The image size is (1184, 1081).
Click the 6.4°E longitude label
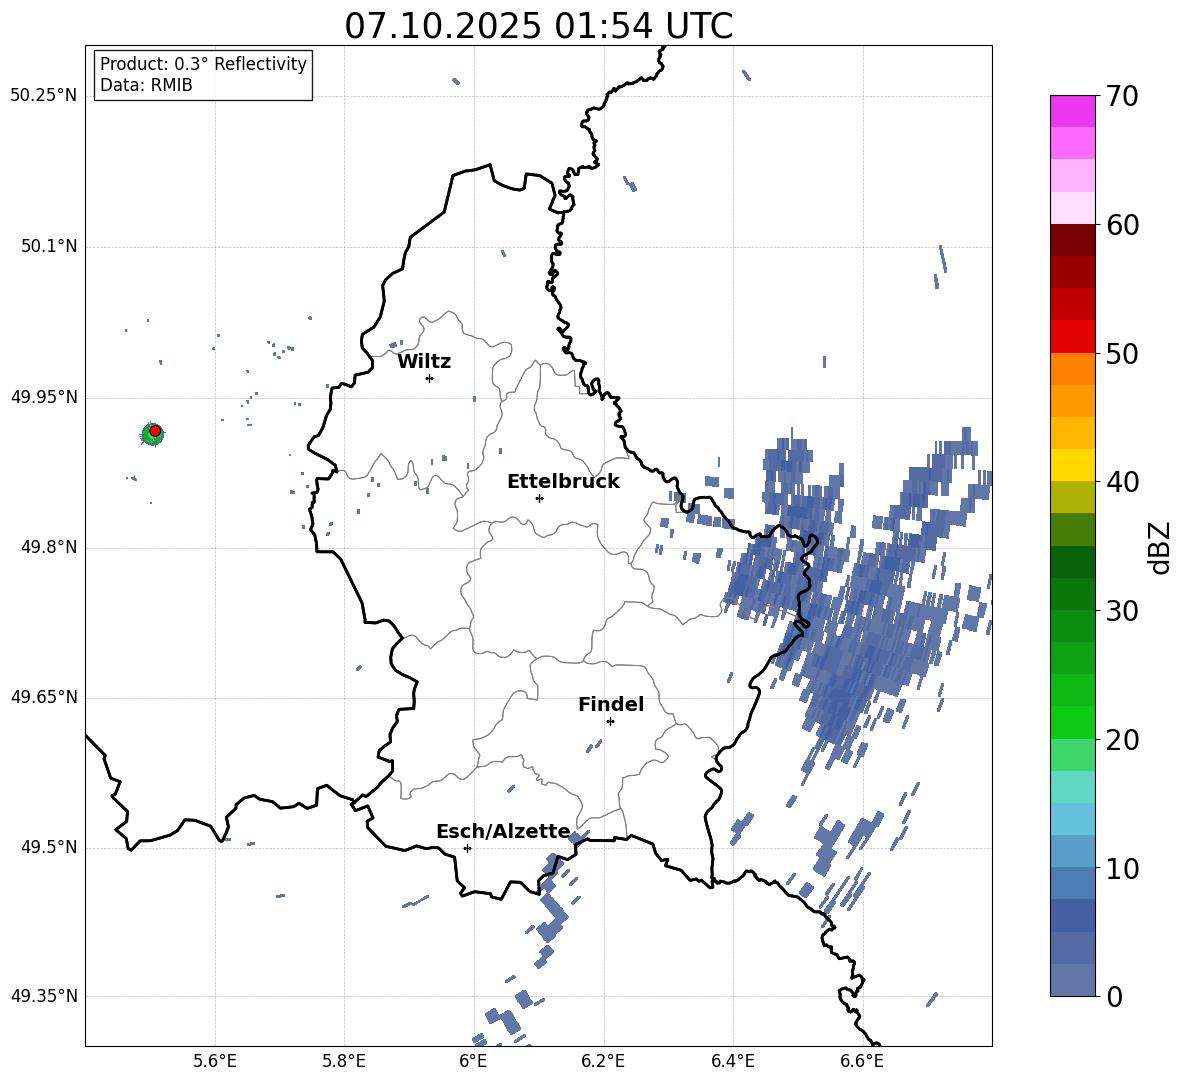(x=732, y=1062)
